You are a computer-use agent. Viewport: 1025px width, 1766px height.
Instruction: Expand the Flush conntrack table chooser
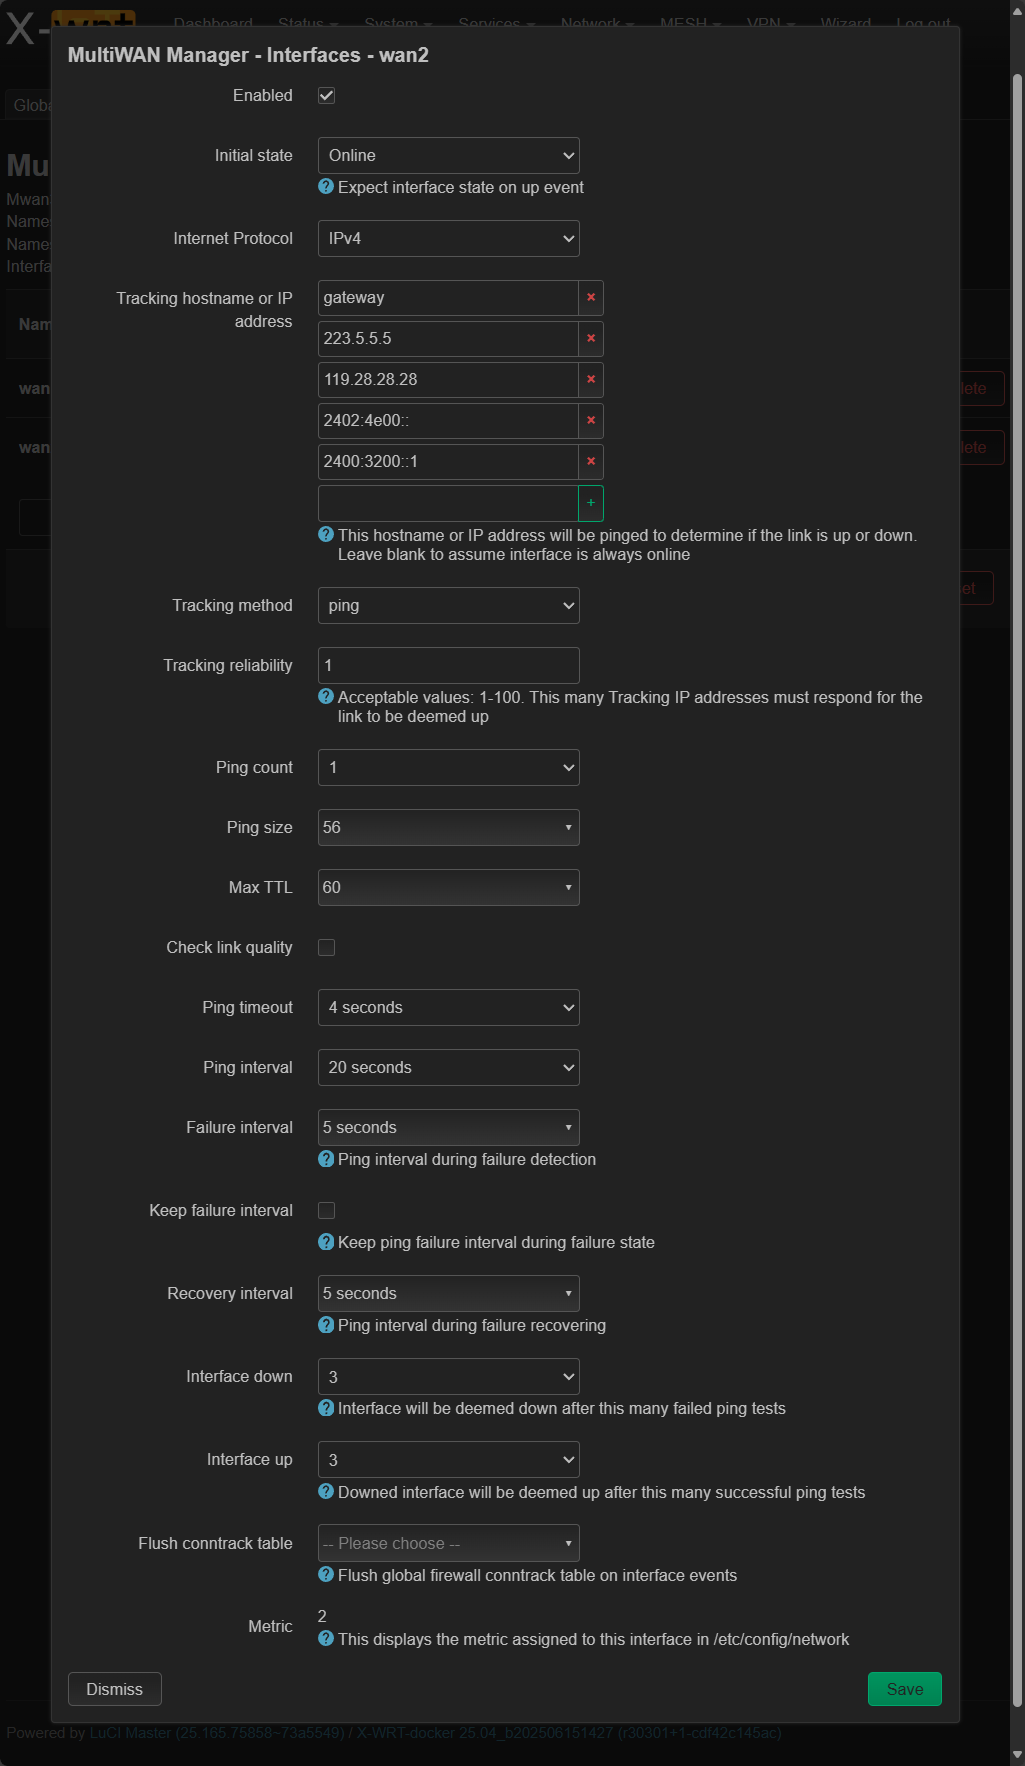point(449,1544)
